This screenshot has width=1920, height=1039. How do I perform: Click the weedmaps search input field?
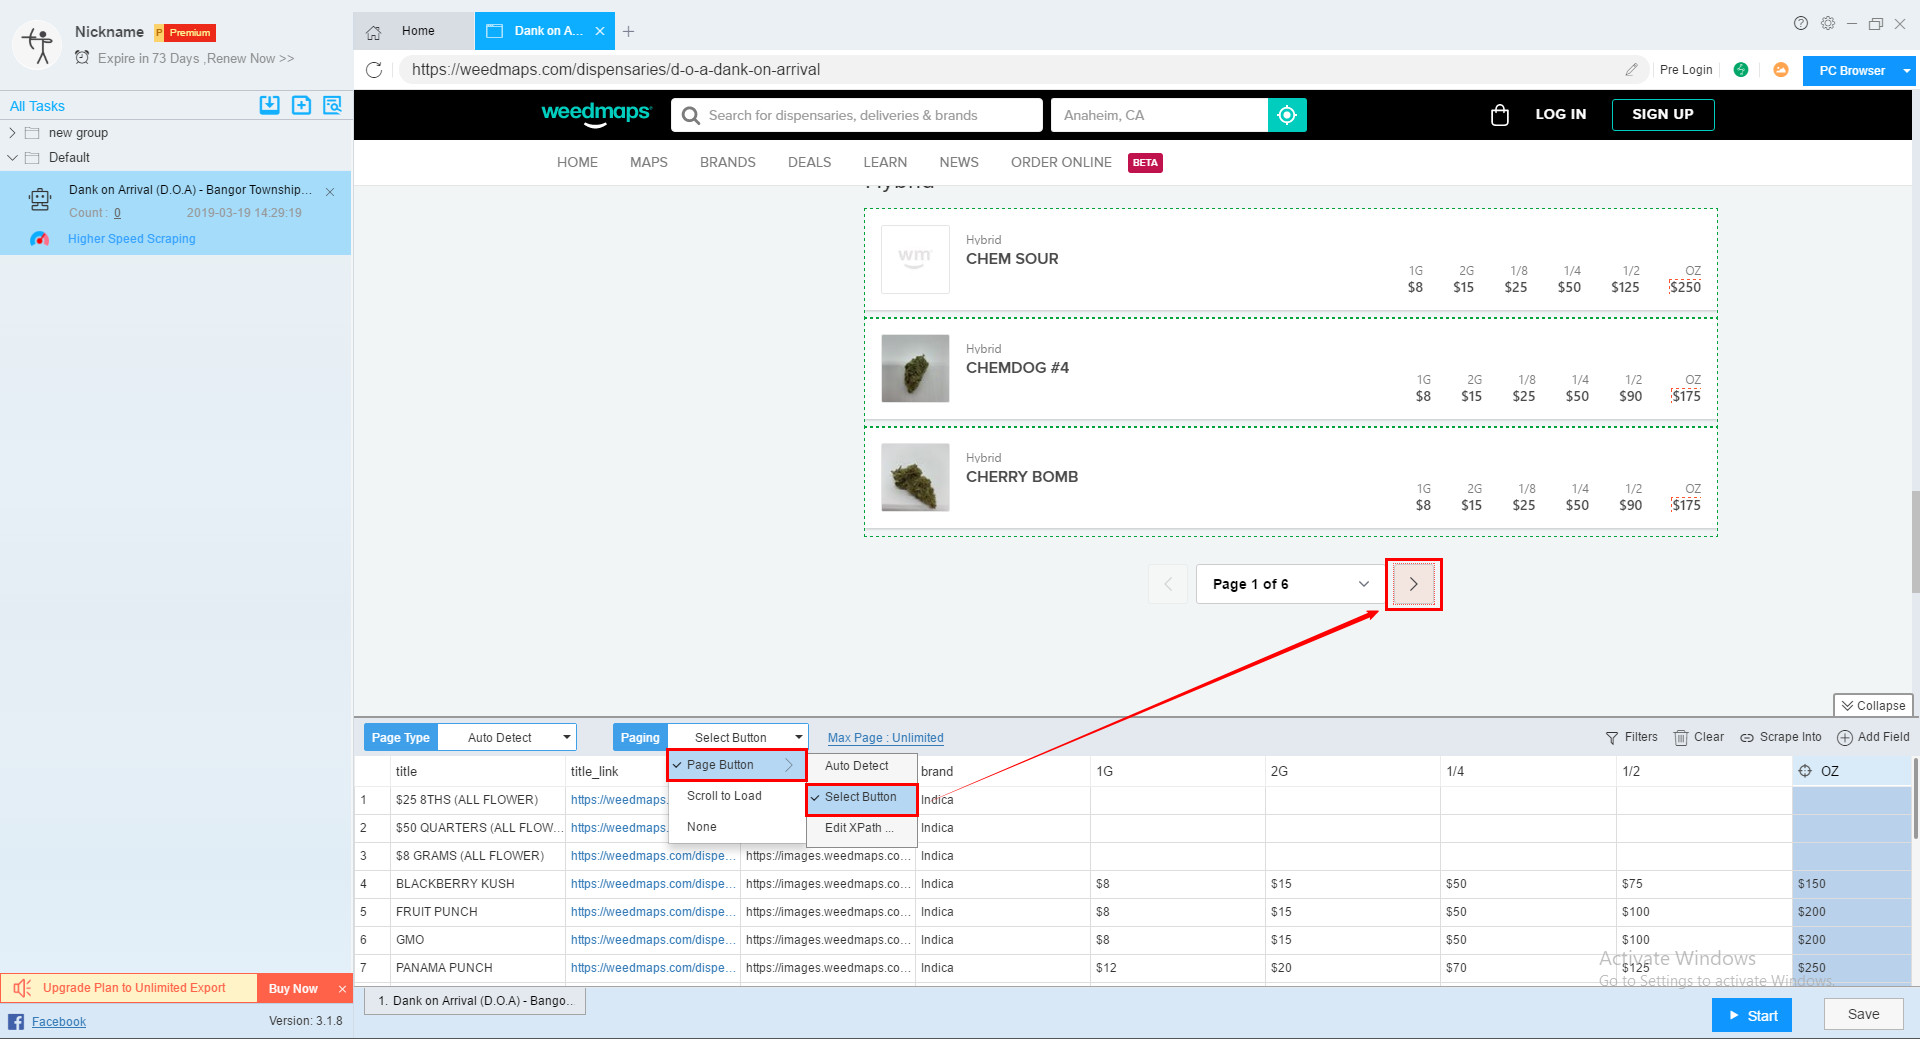857,115
